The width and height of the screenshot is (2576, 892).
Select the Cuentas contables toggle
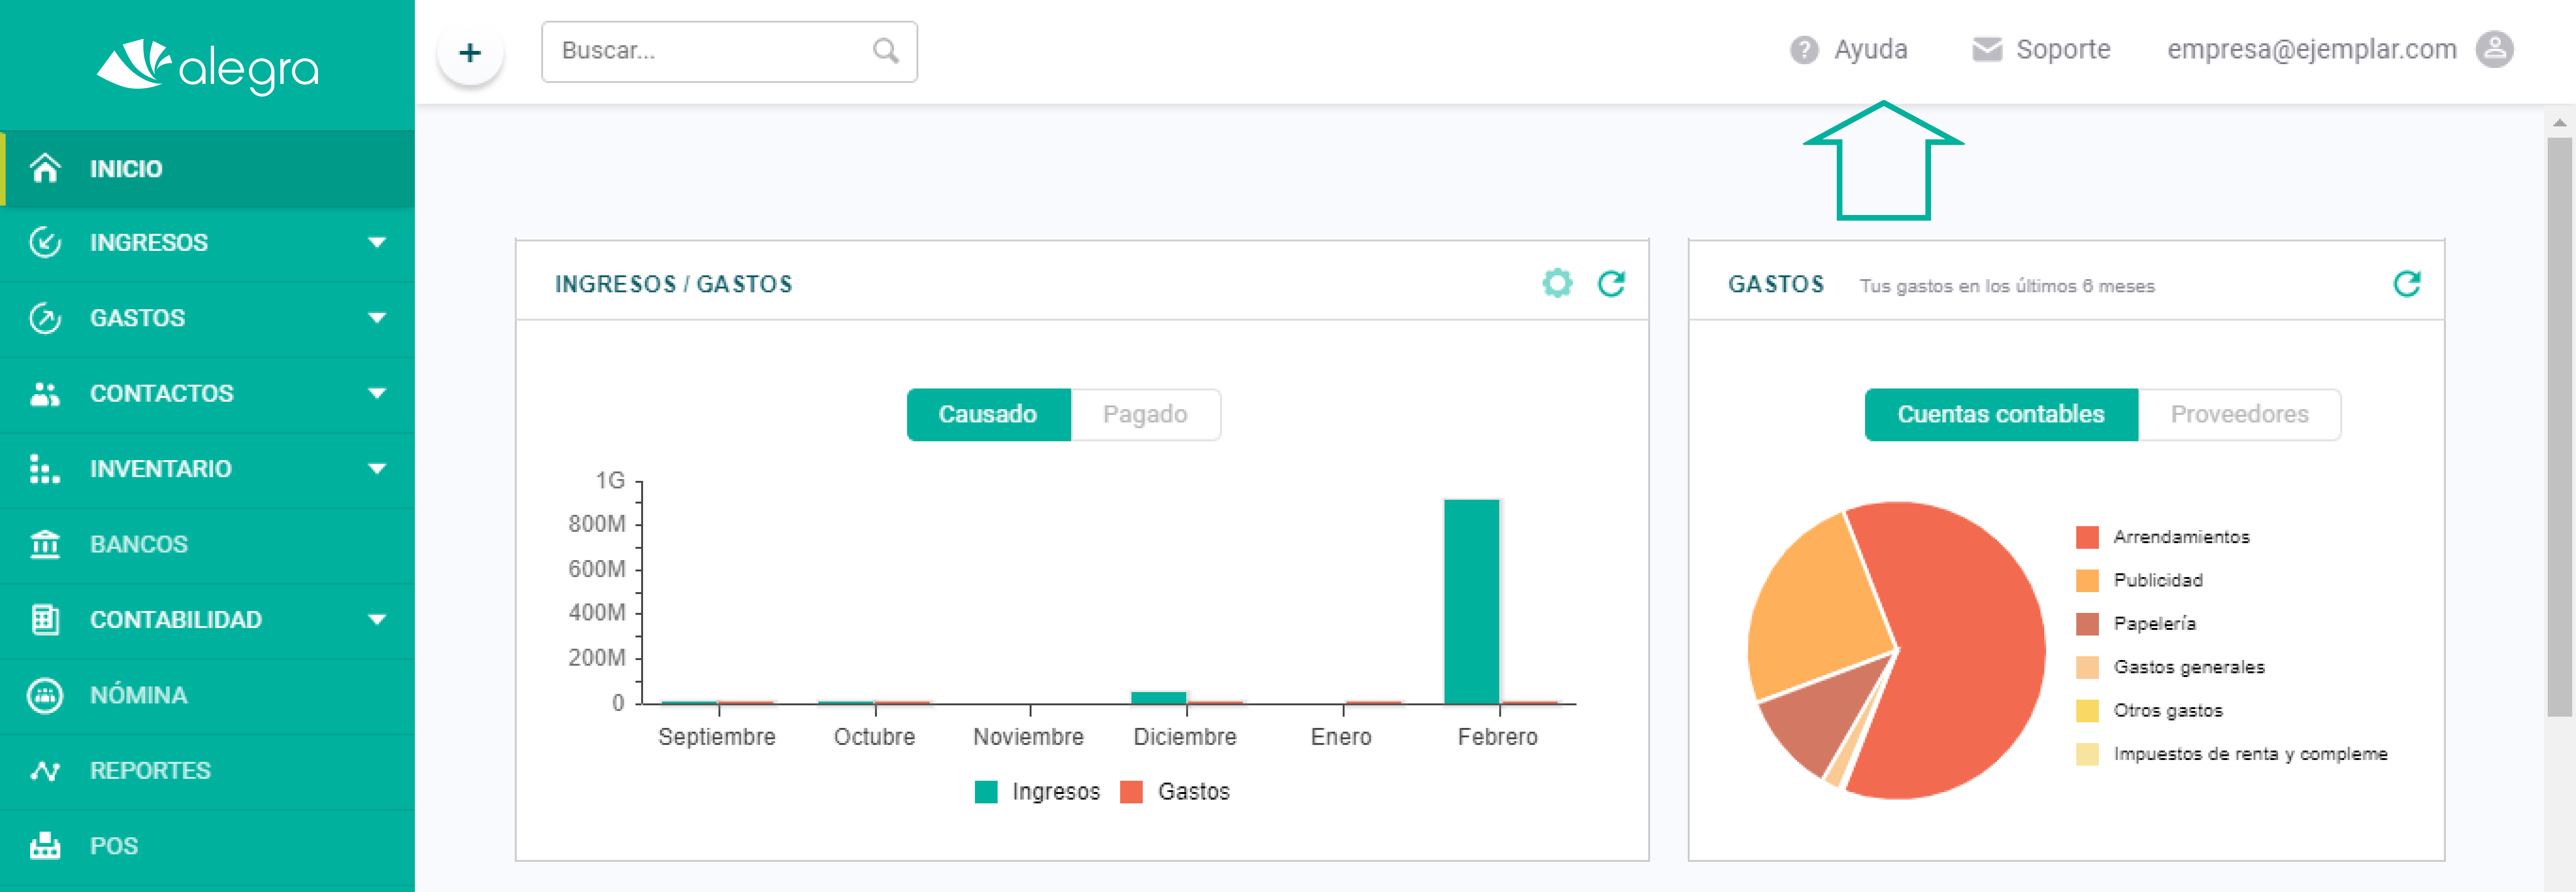click(x=2001, y=414)
